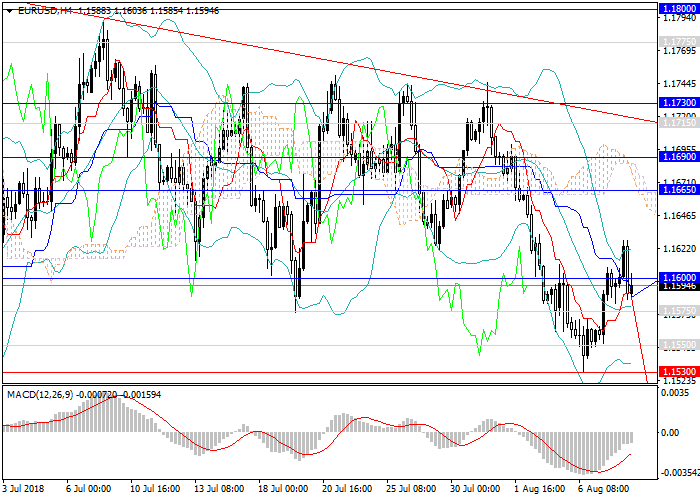Select the 1.18000 blue price level label
This screenshot has width=700, height=500.
(x=679, y=8)
